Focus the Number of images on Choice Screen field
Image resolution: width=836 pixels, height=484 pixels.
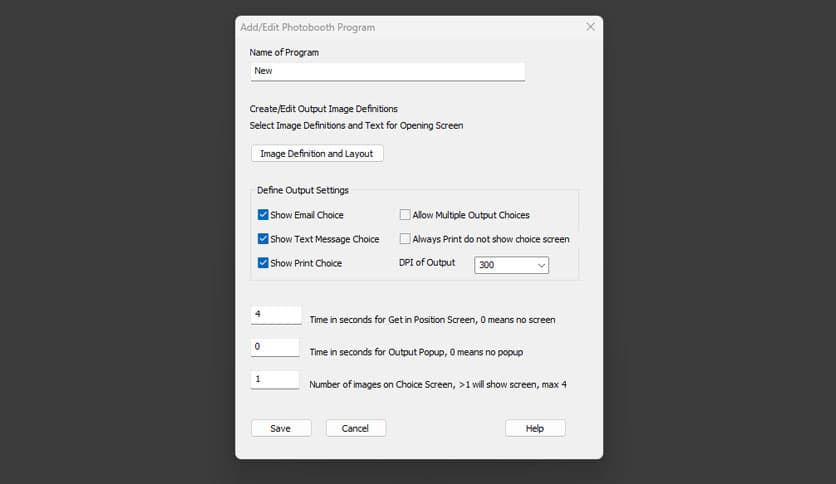pos(274,380)
